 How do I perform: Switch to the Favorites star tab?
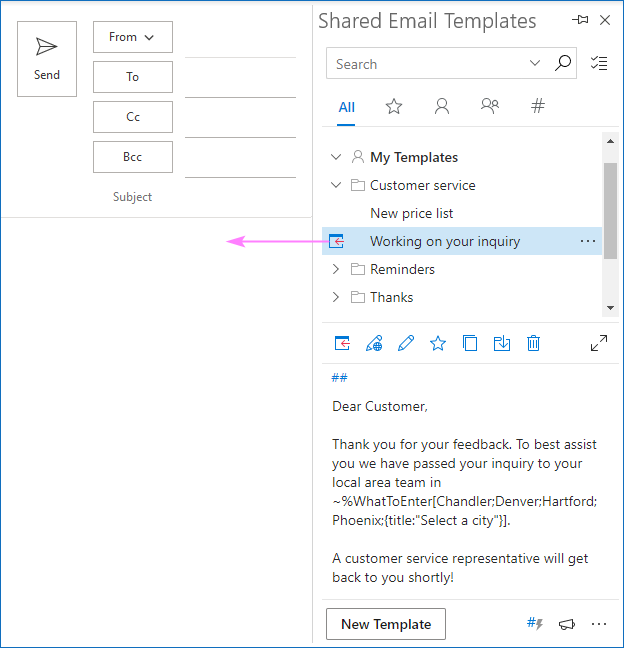coord(394,106)
